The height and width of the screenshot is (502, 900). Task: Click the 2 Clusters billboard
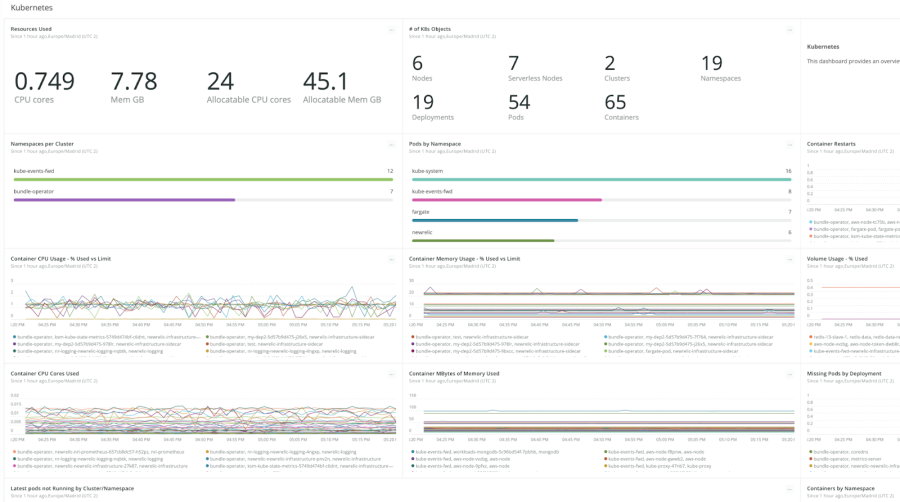(x=617, y=68)
